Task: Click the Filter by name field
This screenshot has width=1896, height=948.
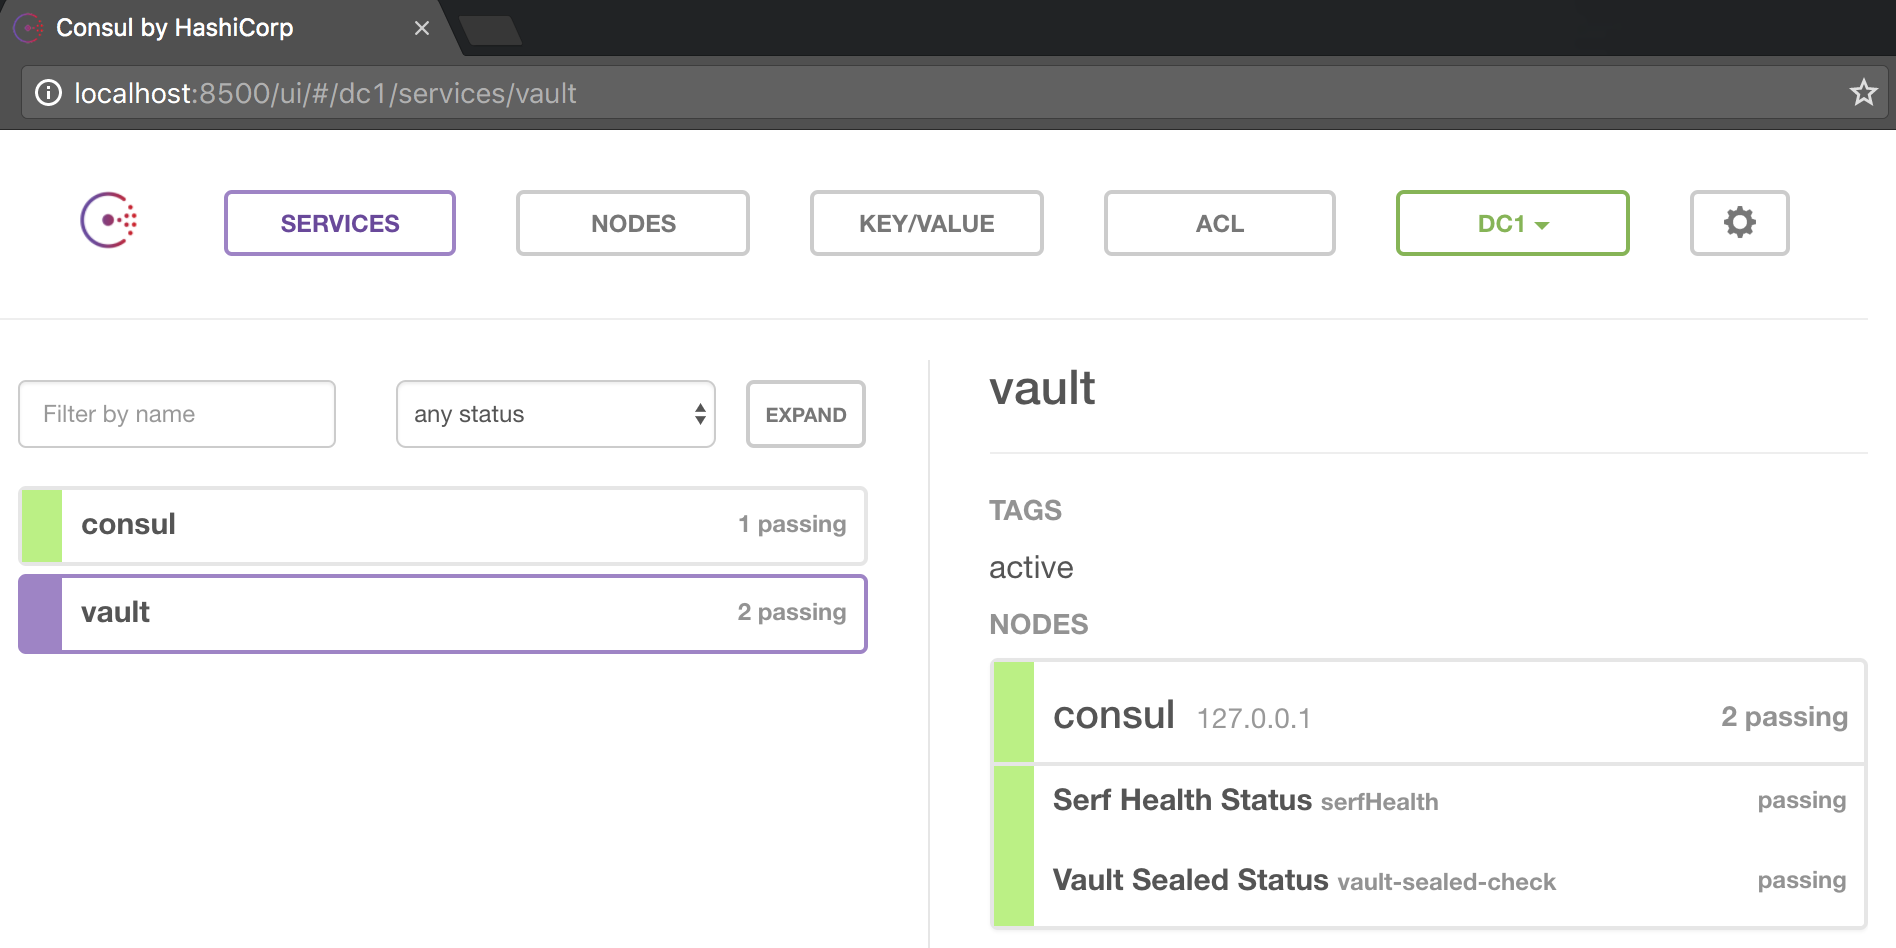Action: tap(177, 414)
